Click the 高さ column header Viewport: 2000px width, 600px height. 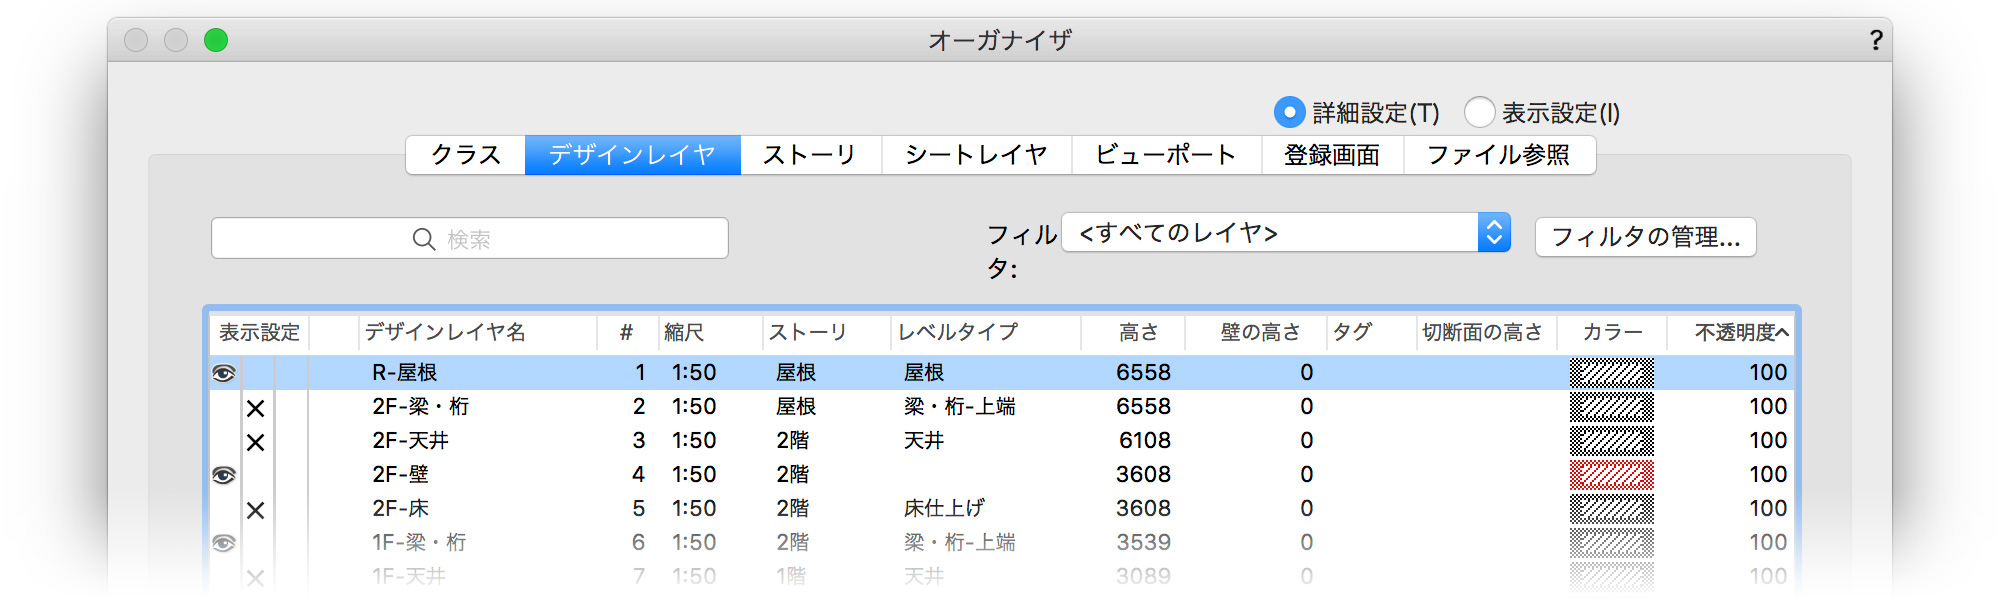1133,332
